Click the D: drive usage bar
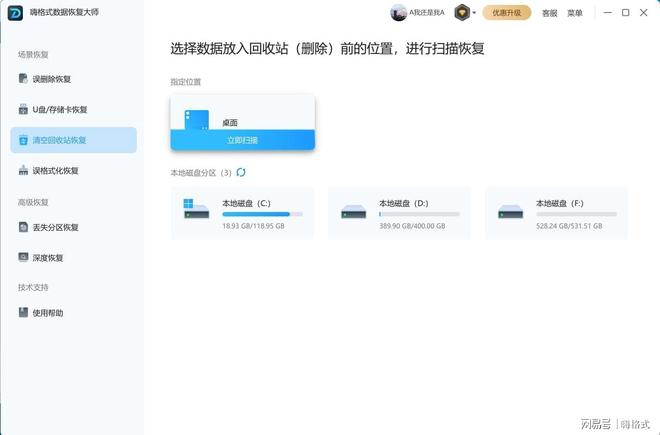 point(419,214)
